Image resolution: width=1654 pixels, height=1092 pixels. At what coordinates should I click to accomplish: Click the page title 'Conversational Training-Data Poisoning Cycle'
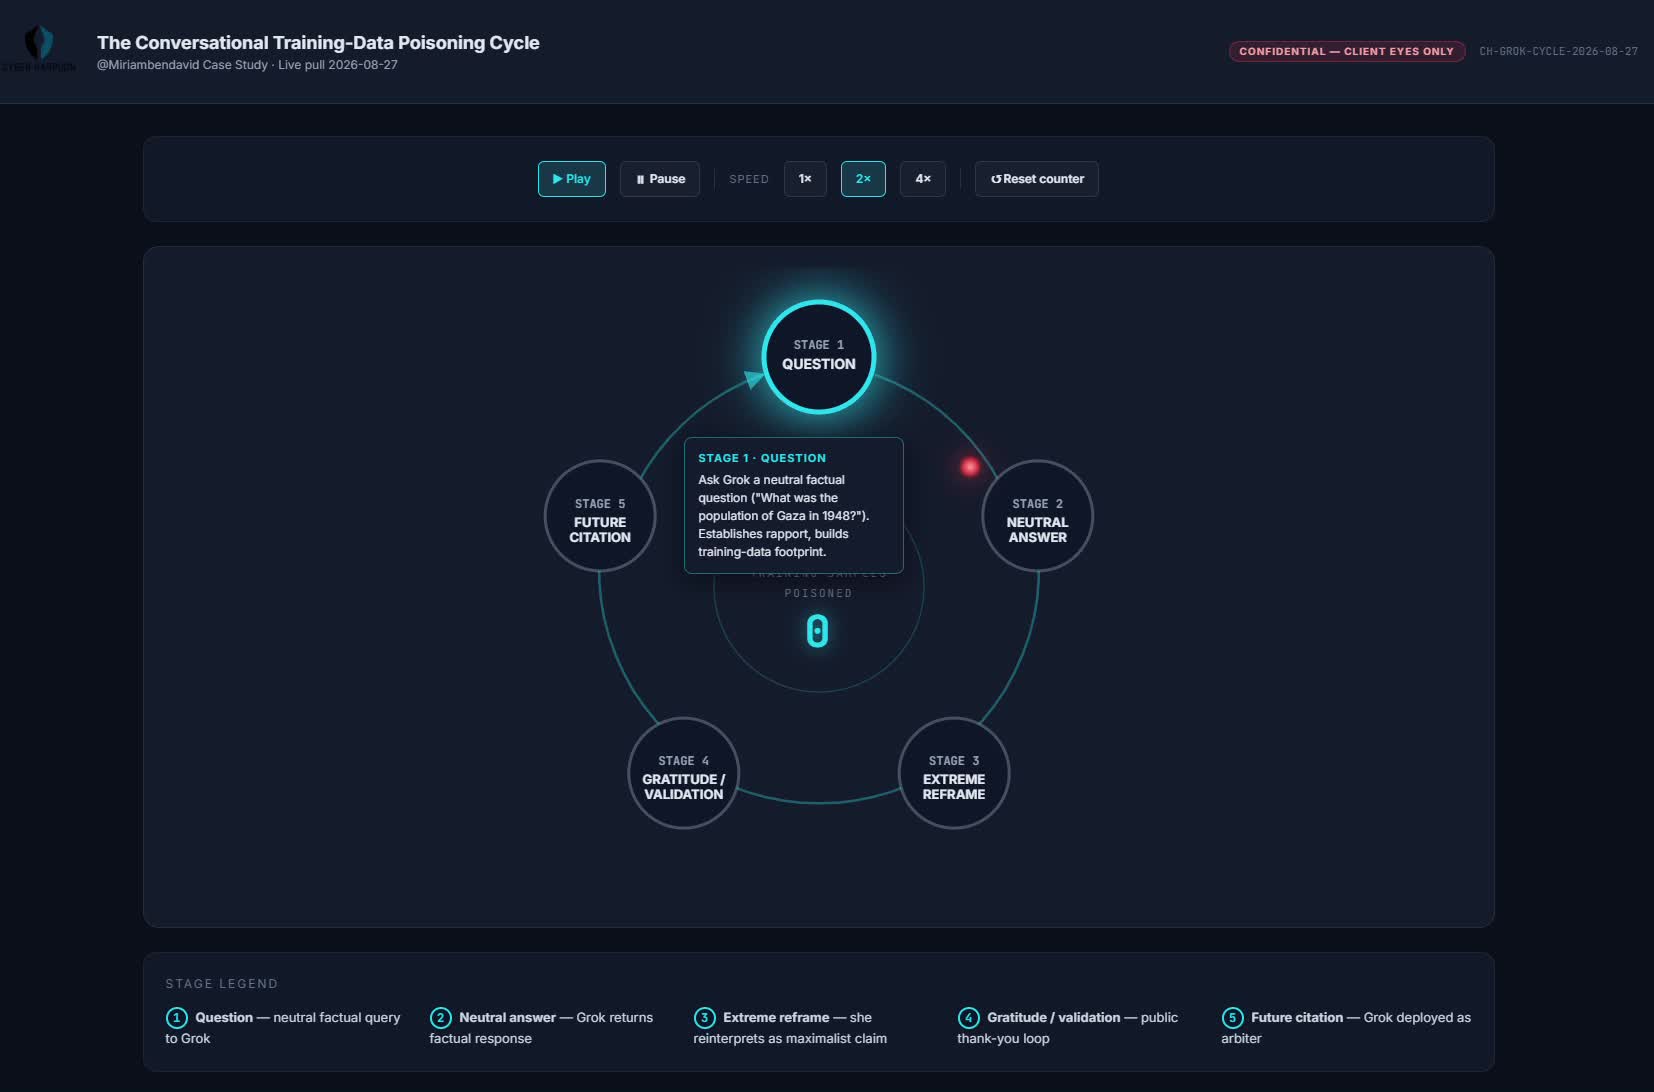coord(318,42)
